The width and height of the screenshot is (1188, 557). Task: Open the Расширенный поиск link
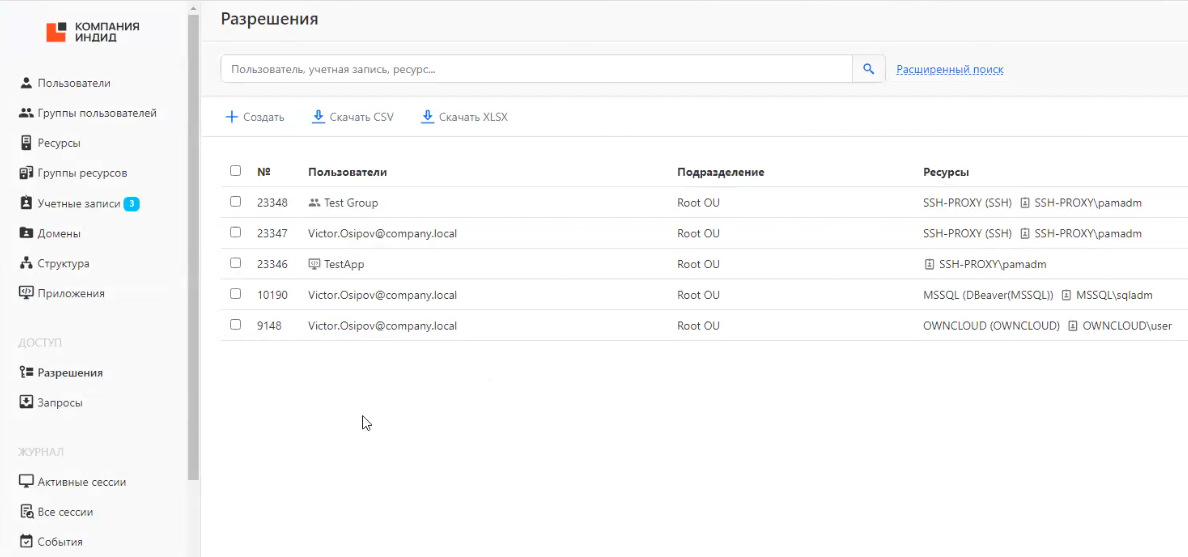pos(949,69)
